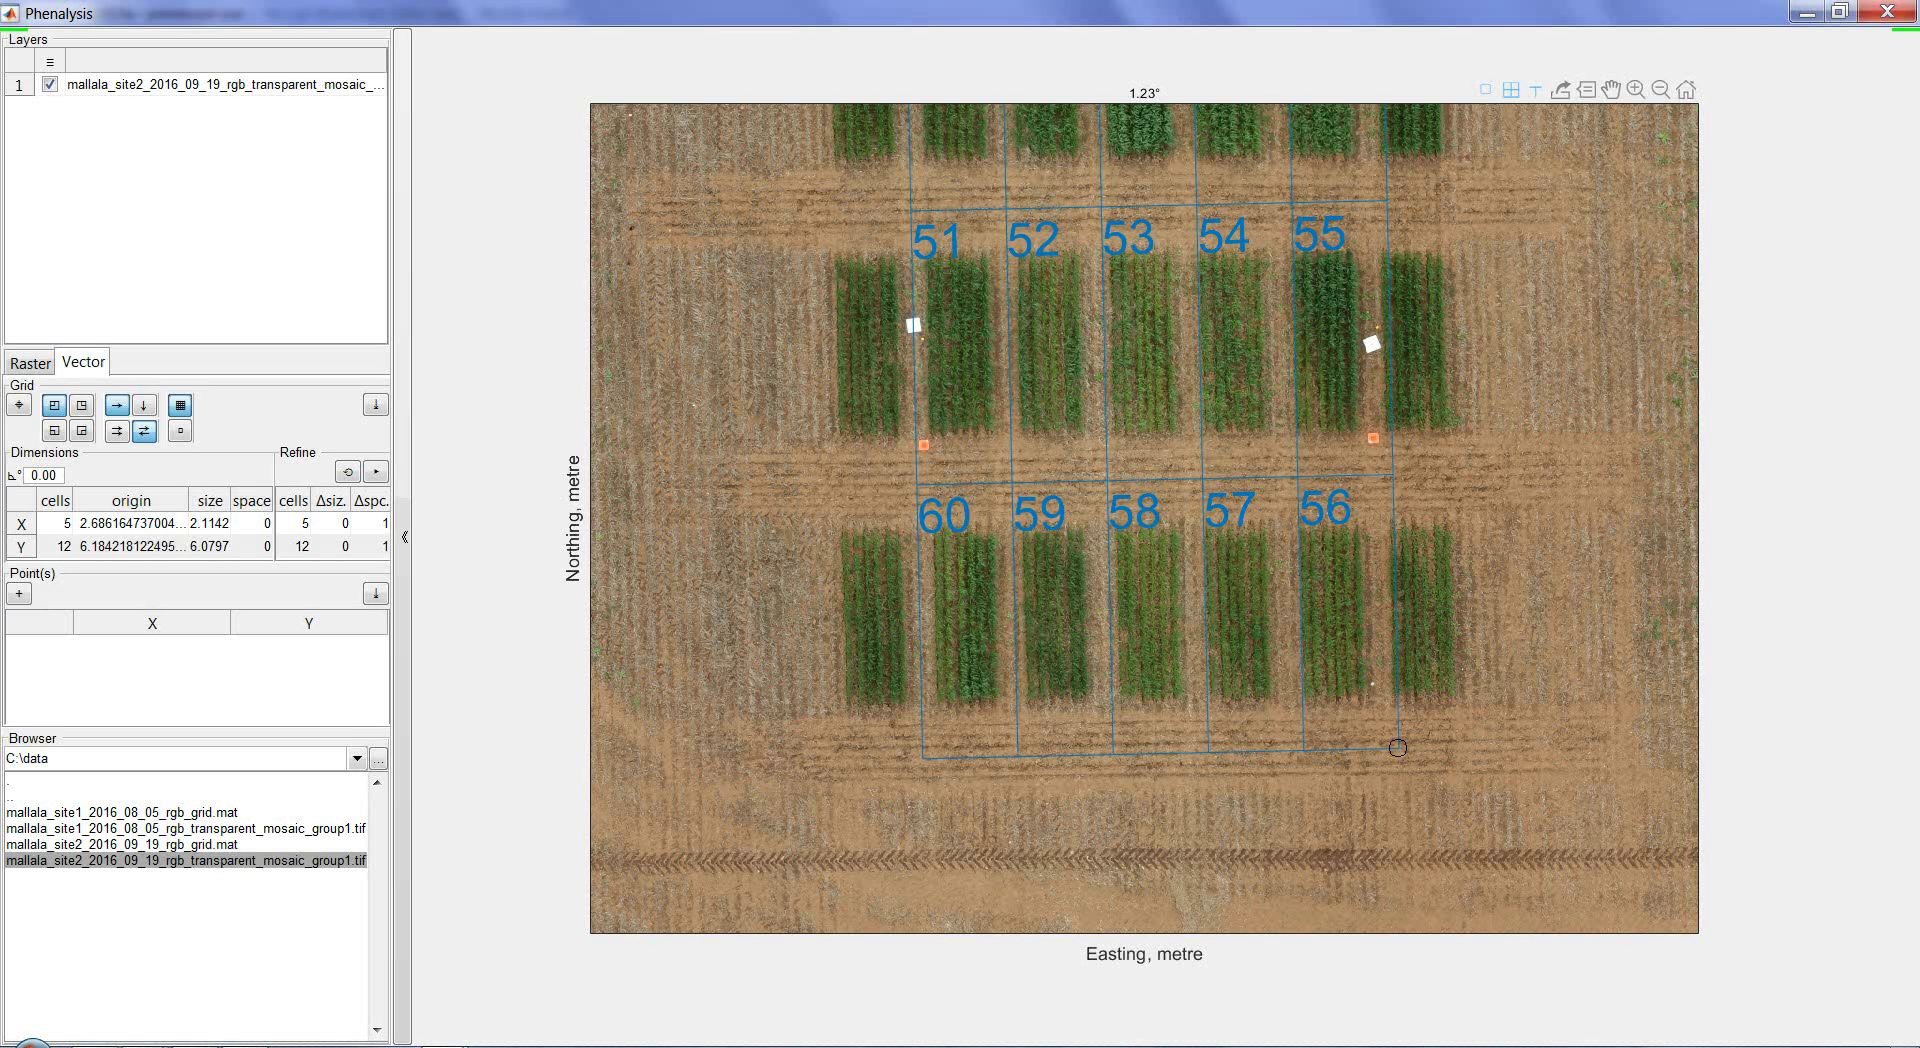1920x1048 pixels.
Task: Toggle rightward numbering direction arrow
Action: (x=117, y=405)
